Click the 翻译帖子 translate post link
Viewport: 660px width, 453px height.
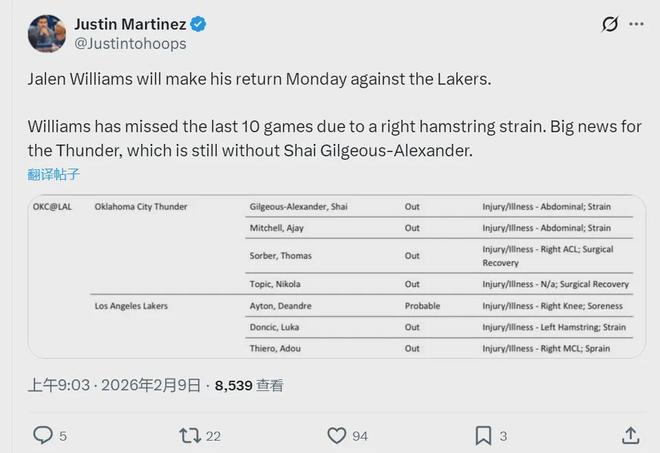[53, 175]
